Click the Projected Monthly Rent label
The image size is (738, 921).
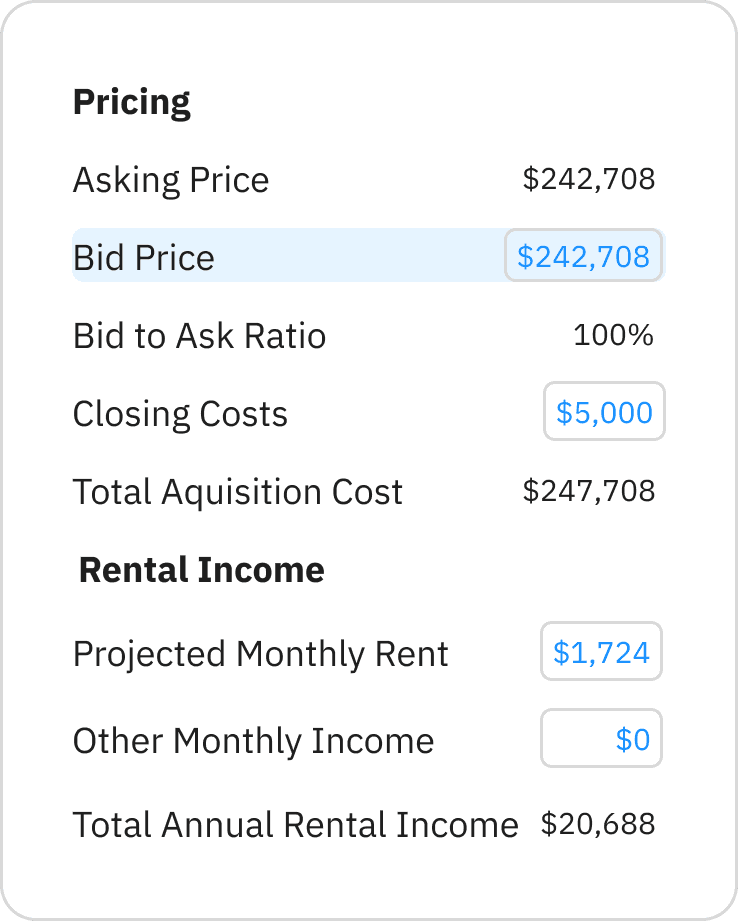click(x=260, y=653)
